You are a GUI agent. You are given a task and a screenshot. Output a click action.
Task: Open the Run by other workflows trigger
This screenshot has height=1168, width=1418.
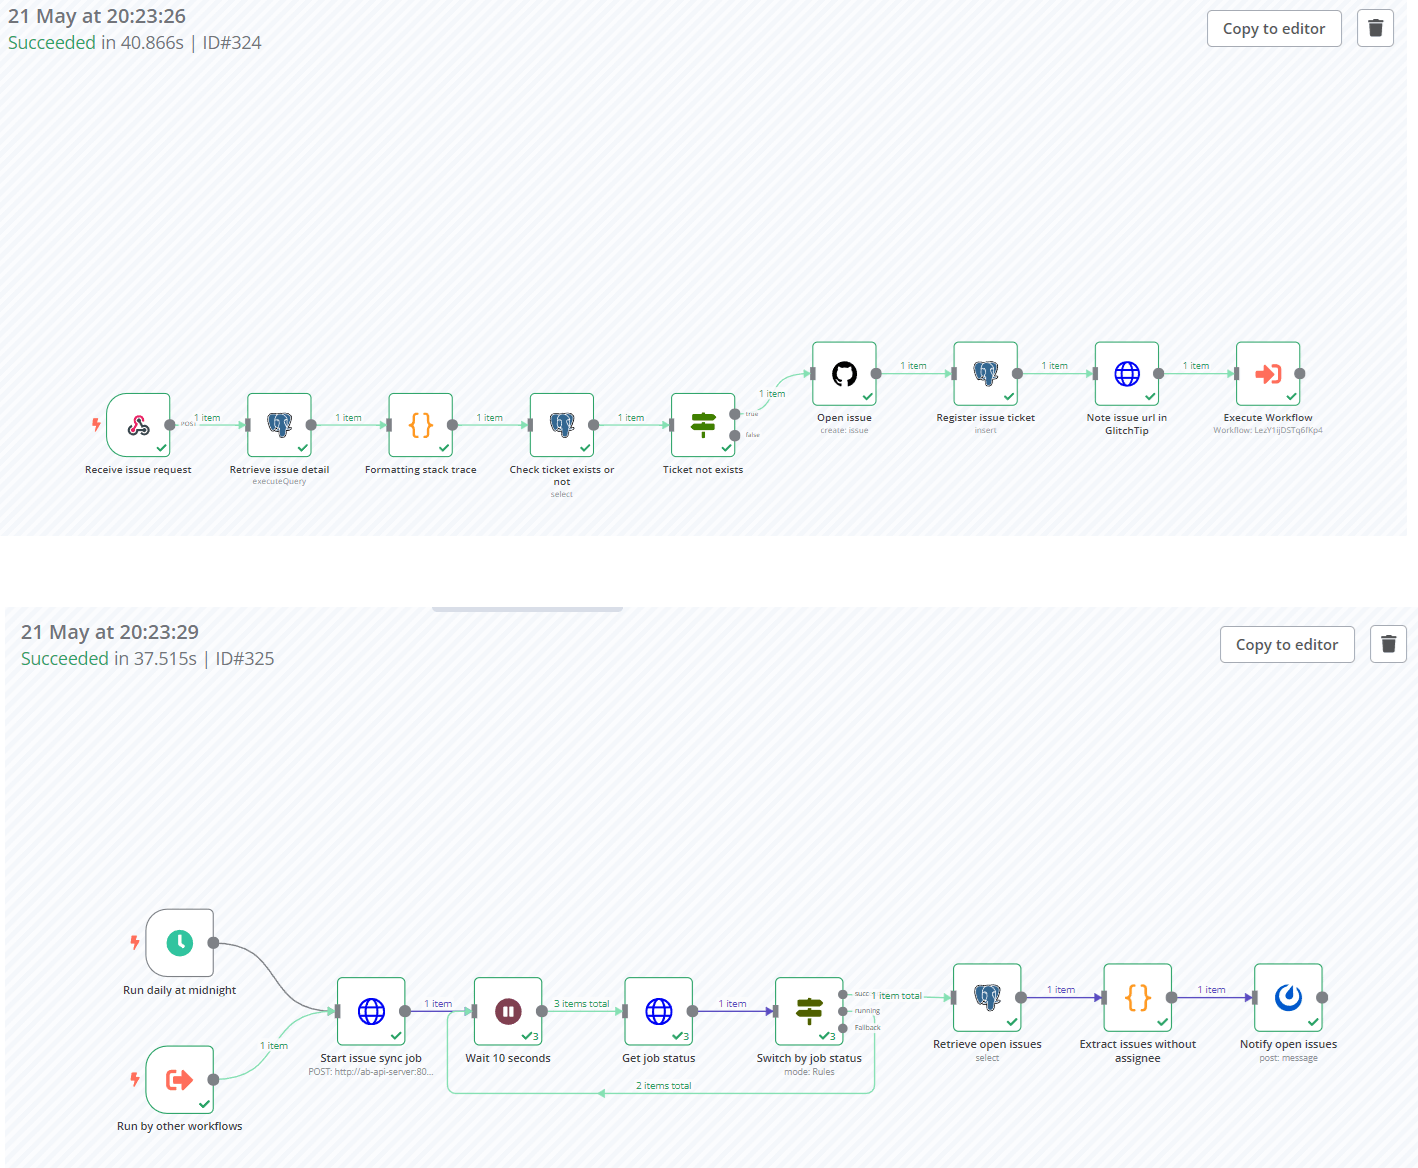coord(180,1080)
